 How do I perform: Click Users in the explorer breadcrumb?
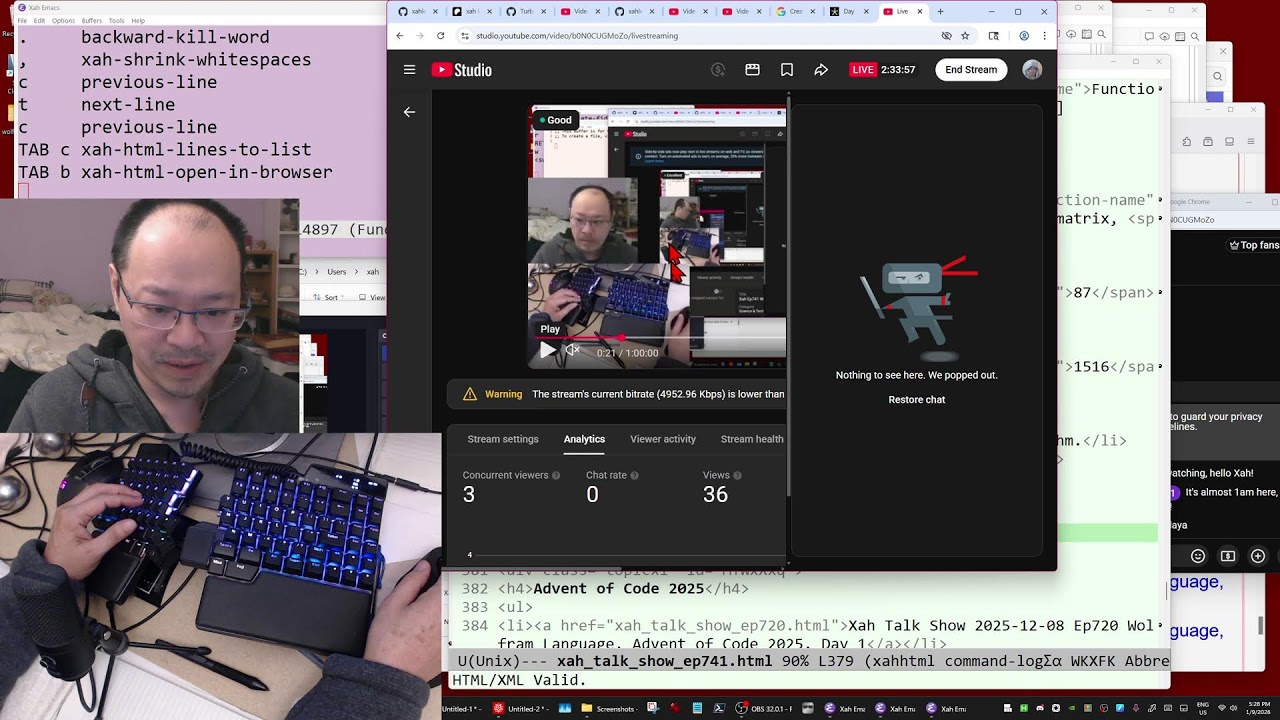(x=337, y=272)
